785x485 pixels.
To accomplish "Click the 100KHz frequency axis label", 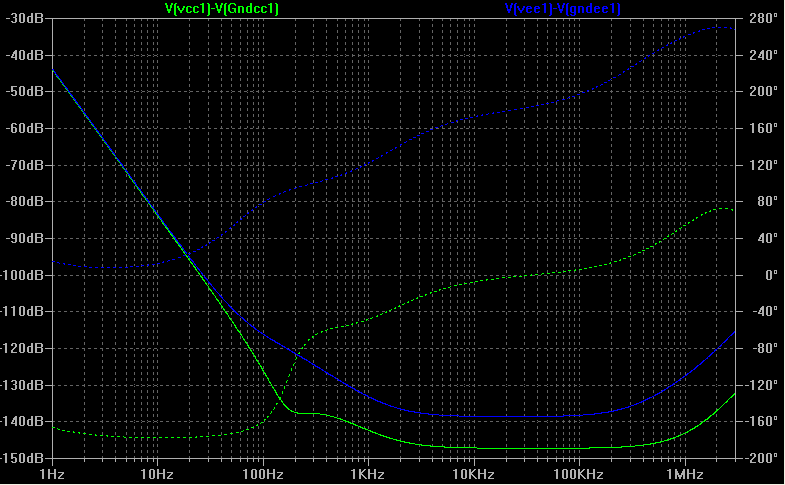I will pos(579,474).
